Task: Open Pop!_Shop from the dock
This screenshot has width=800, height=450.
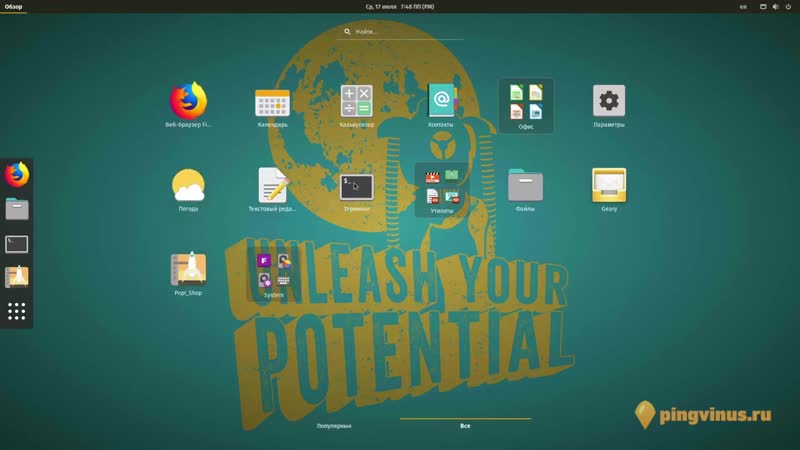Action: 17,277
